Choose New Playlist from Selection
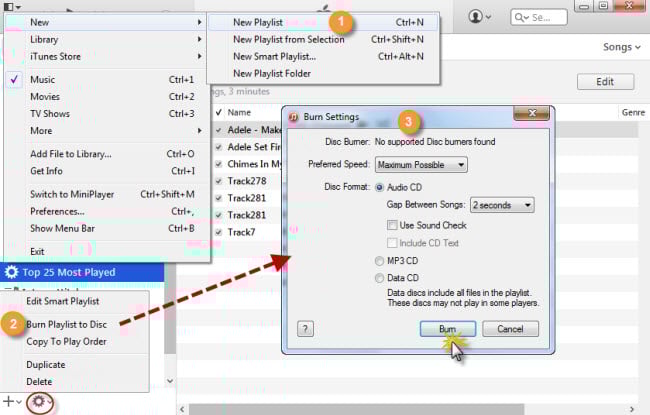650x415 pixels. click(x=323, y=39)
